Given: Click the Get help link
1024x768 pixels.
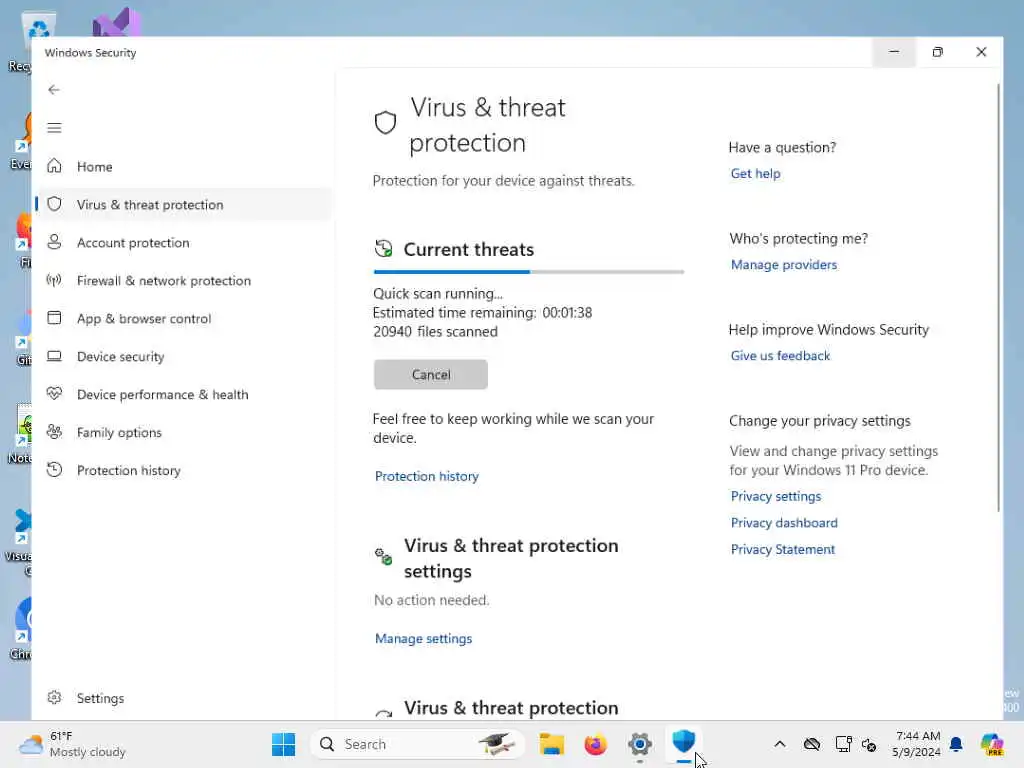Looking at the screenshot, I should [755, 173].
